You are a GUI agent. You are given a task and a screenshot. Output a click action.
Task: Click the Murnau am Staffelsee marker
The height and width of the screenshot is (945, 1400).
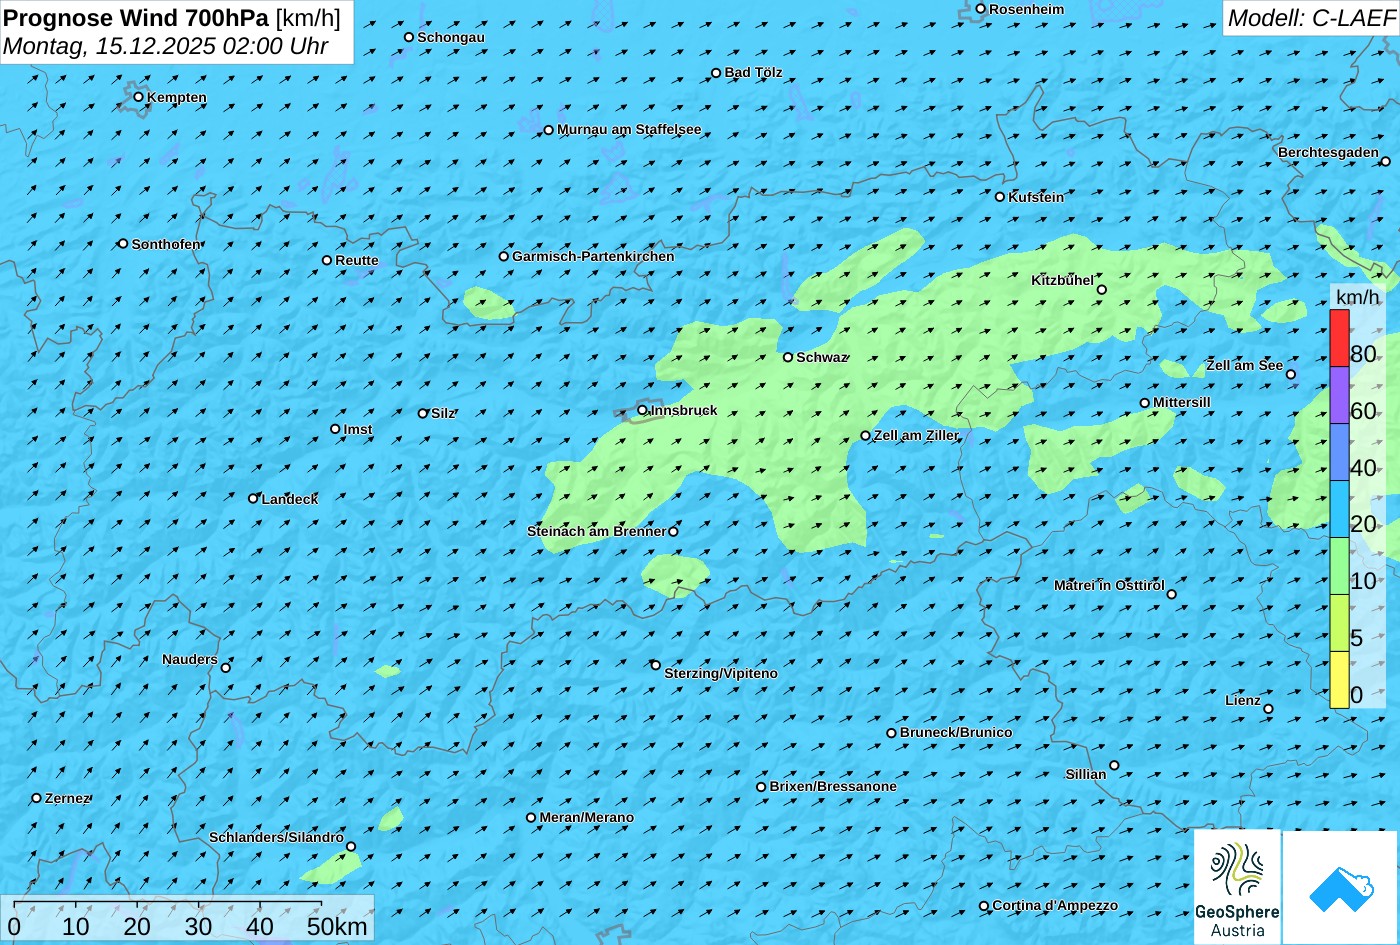[549, 130]
